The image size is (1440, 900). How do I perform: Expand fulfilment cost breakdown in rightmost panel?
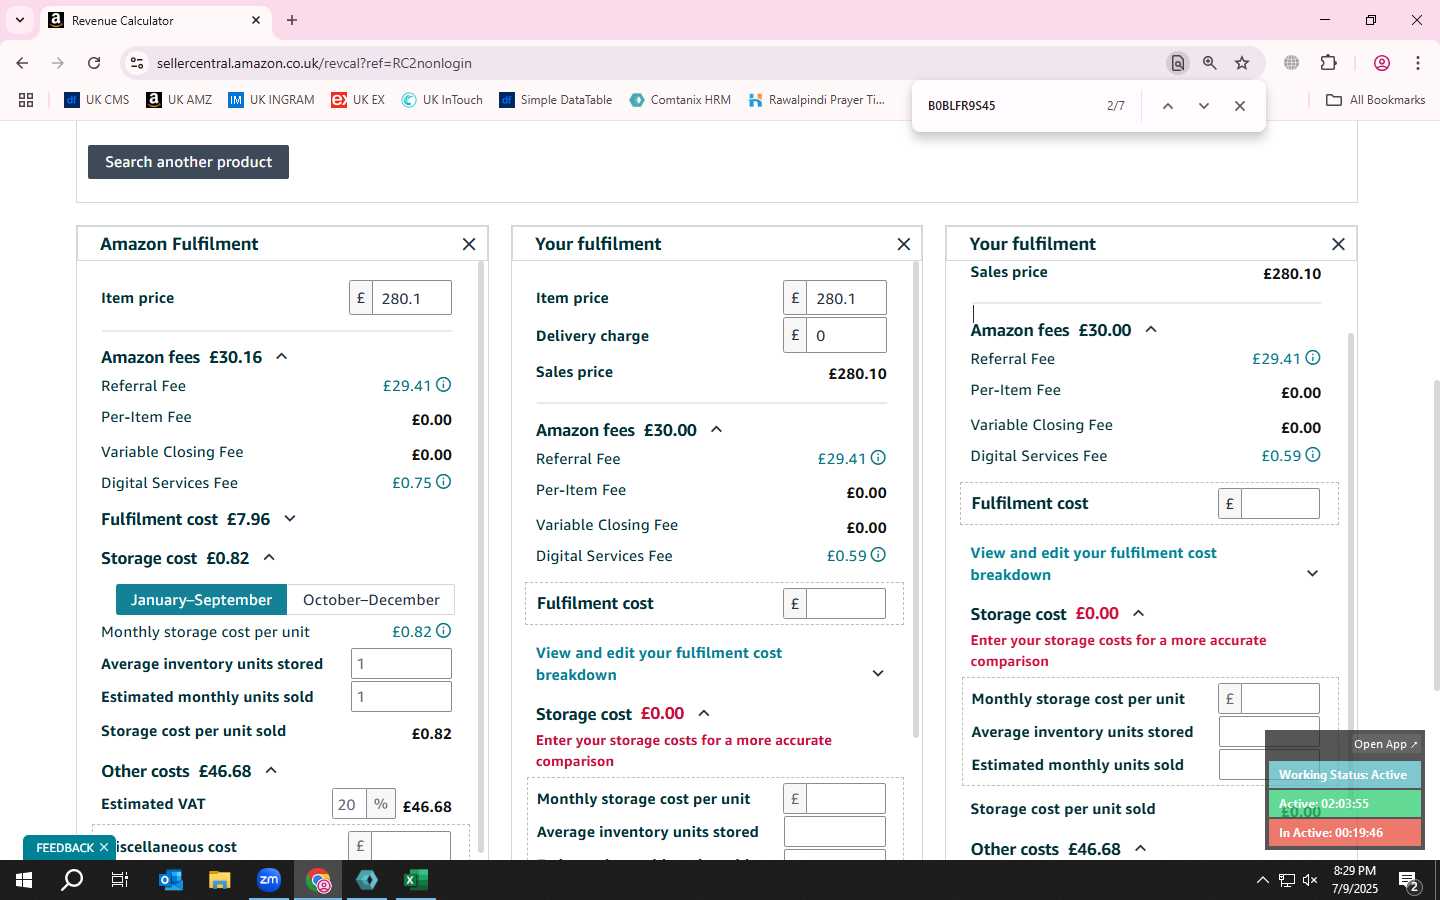[1313, 573]
